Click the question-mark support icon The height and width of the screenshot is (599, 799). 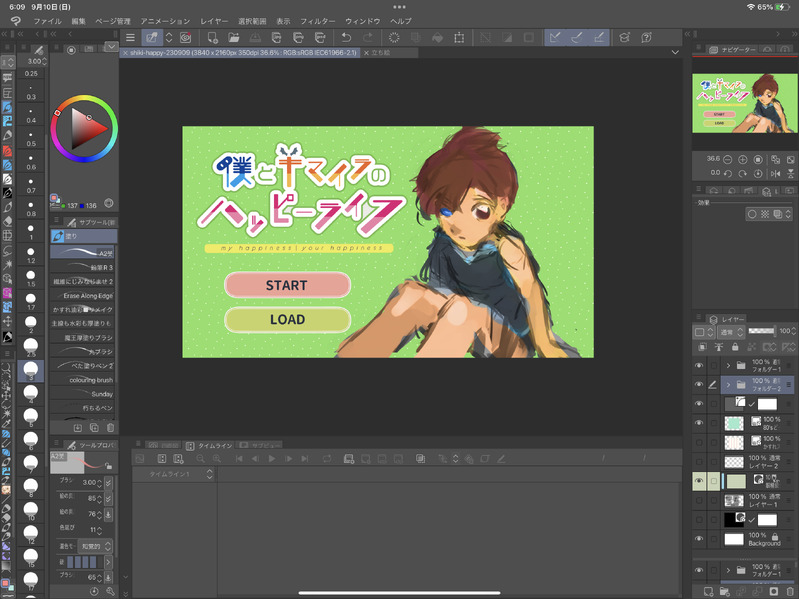coord(646,38)
